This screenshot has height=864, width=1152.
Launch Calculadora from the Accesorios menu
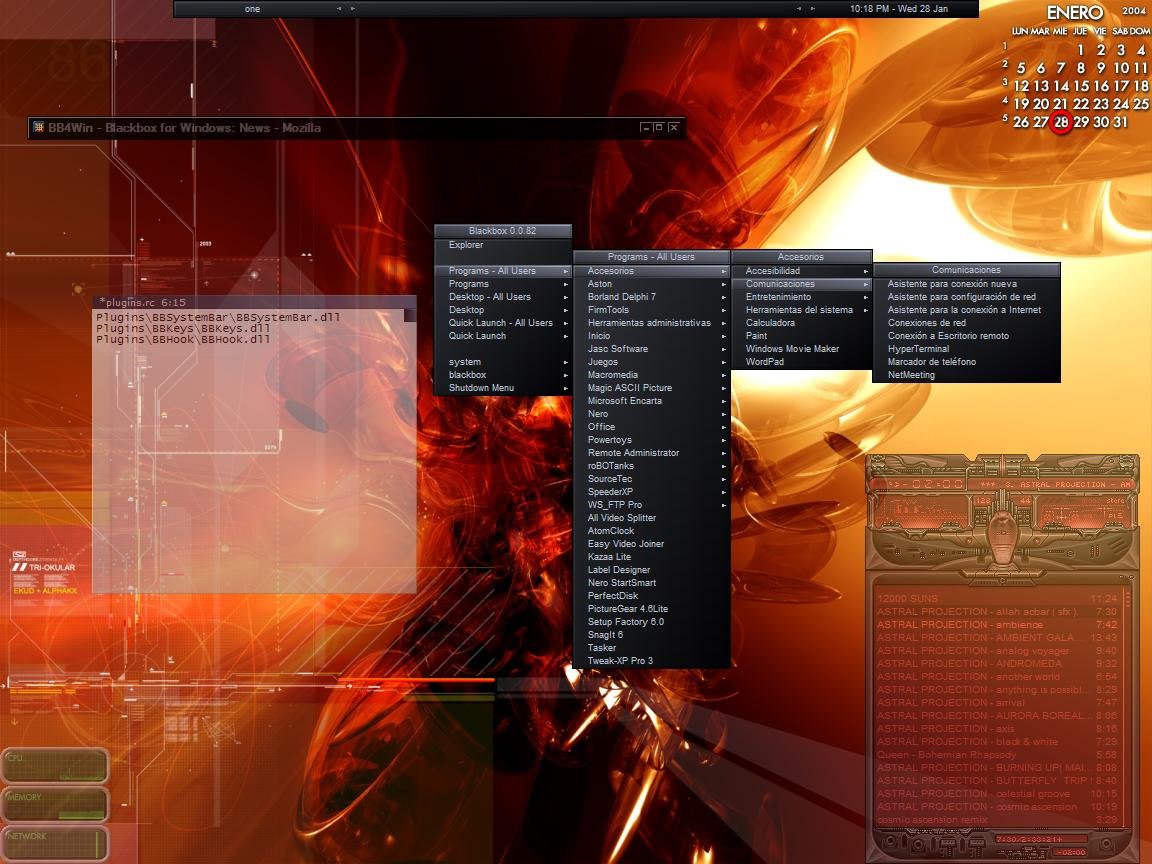802,323
